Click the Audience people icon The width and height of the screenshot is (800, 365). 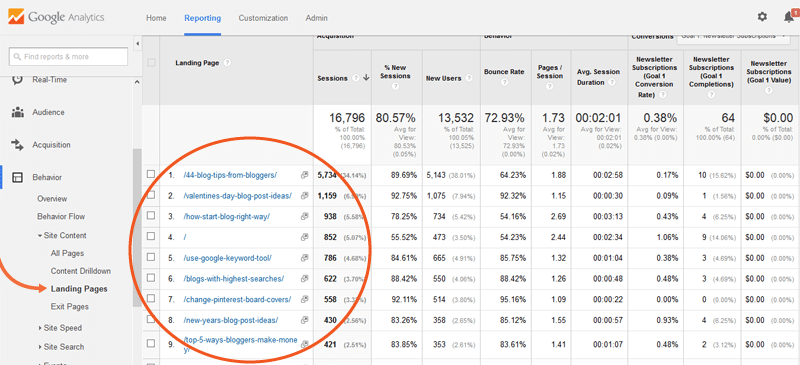[x=18, y=112]
